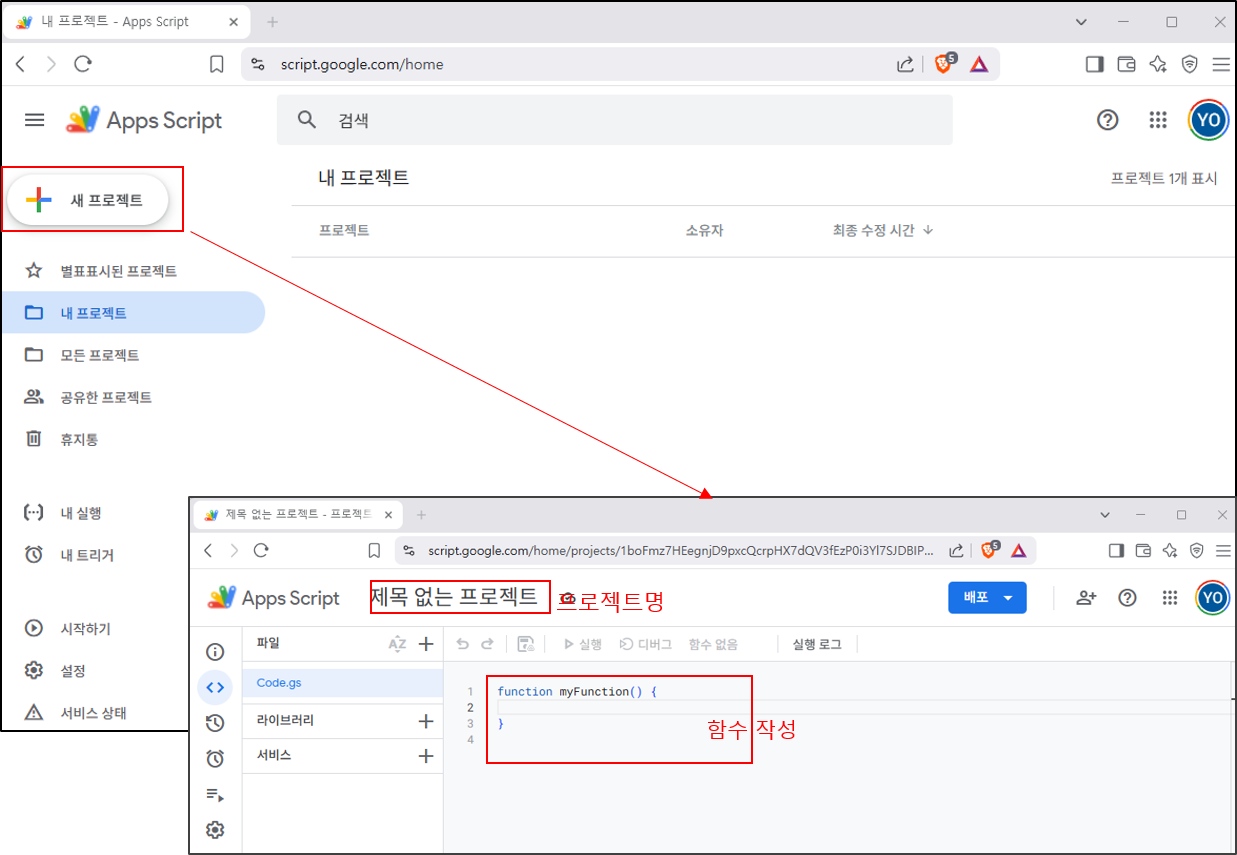Click the search field labeled 검색

point(614,120)
